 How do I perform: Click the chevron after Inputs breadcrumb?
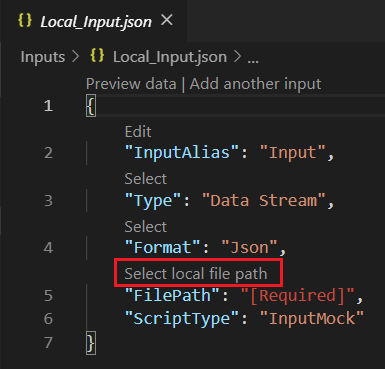coord(76,57)
